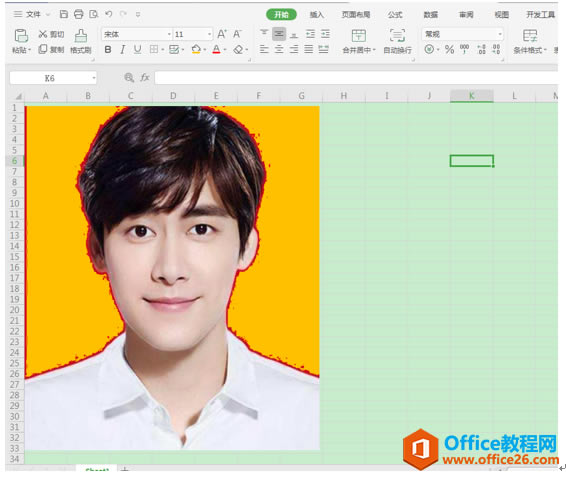The image size is (566, 477).
Task: Expand 合并居中 dropdown arrow
Action: [x=374, y=50]
